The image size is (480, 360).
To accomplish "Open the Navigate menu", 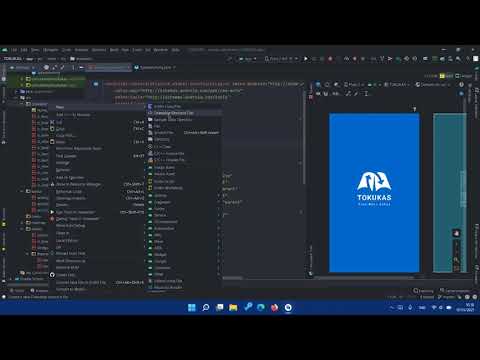I will [51, 50].
